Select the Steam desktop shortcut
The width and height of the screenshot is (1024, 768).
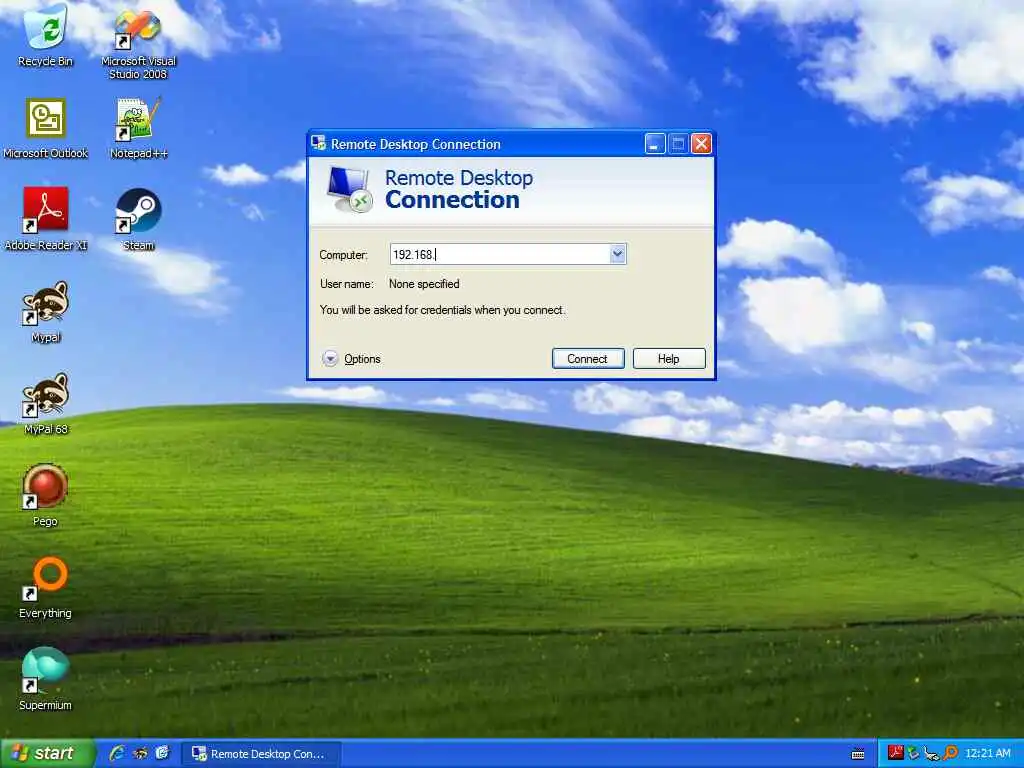tap(138, 220)
